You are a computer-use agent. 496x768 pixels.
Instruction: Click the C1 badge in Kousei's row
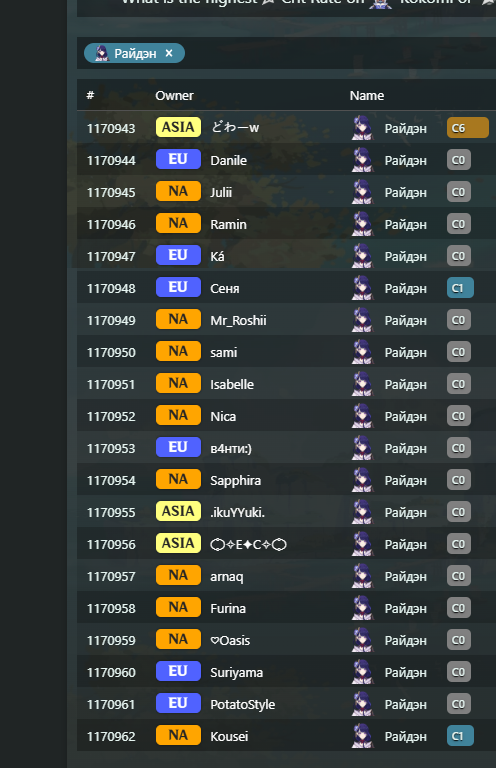pos(460,736)
